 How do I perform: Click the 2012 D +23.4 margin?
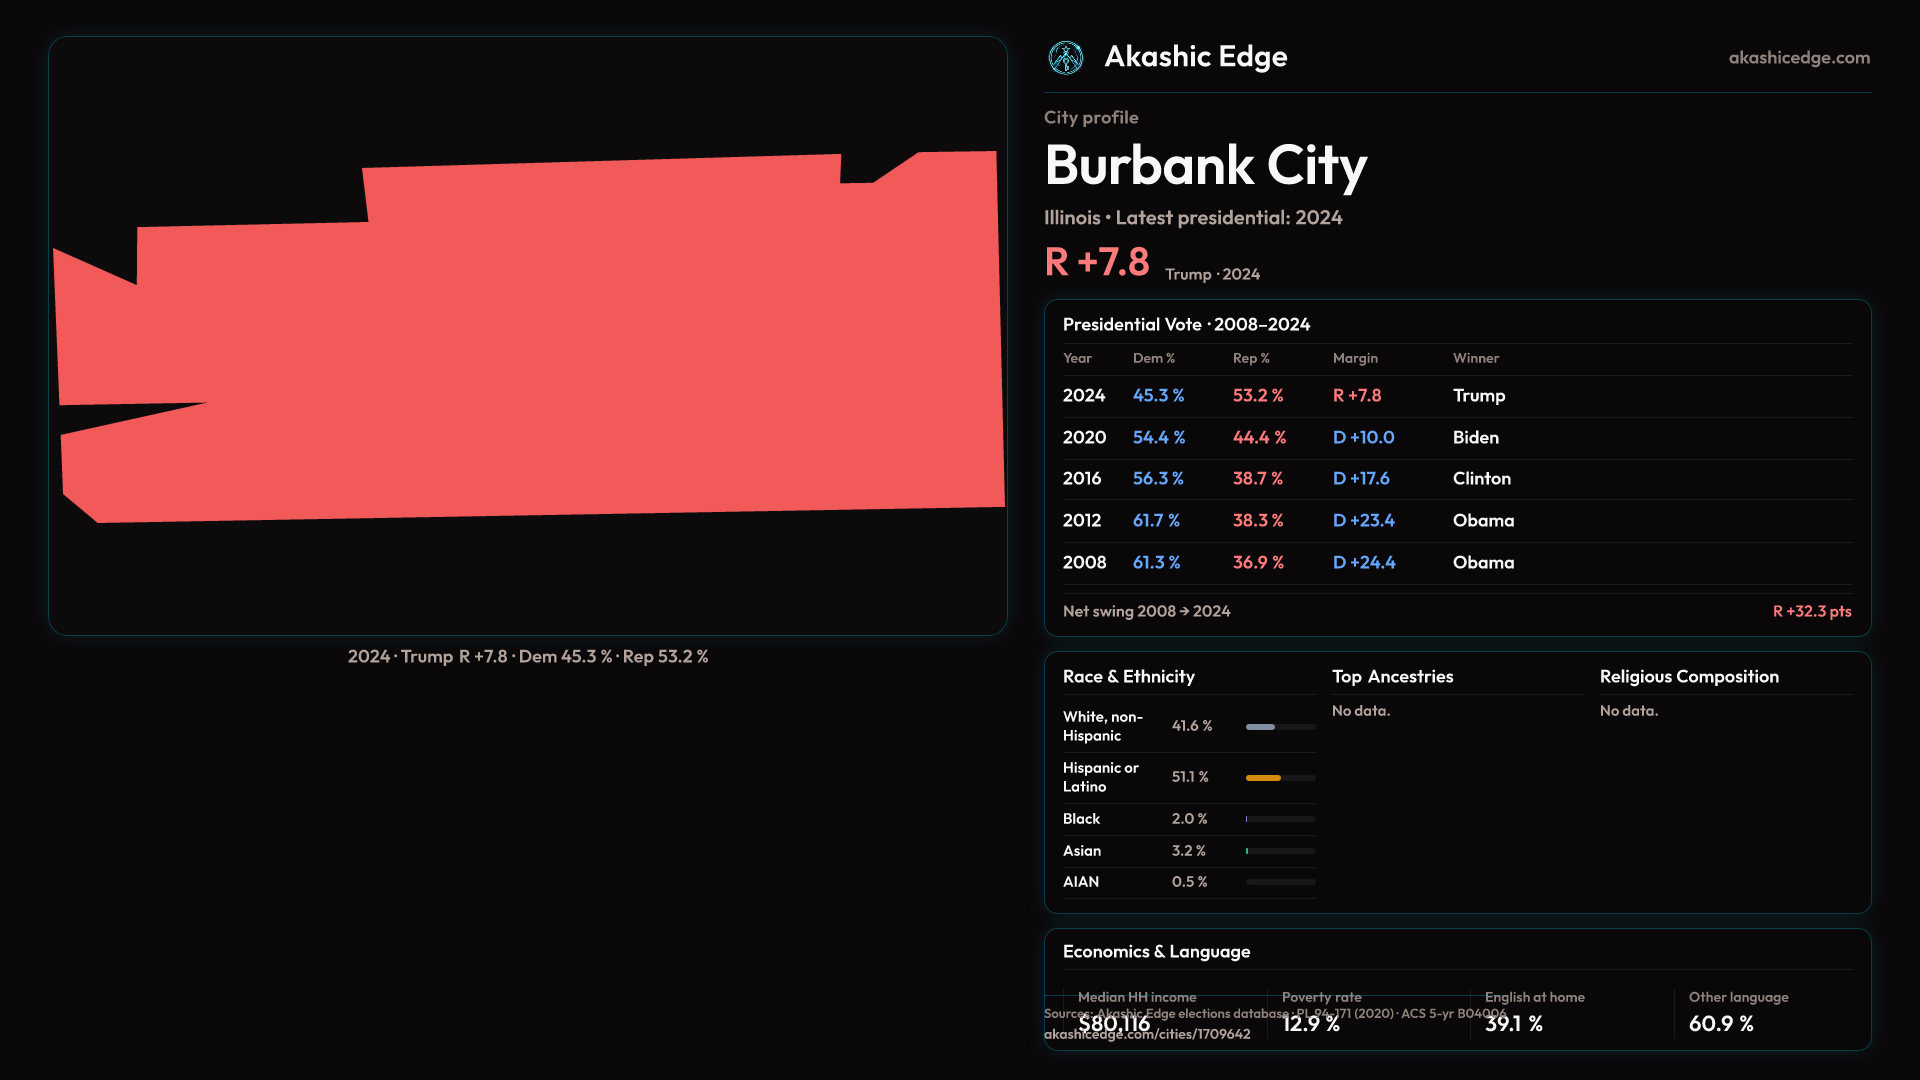coord(1363,521)
